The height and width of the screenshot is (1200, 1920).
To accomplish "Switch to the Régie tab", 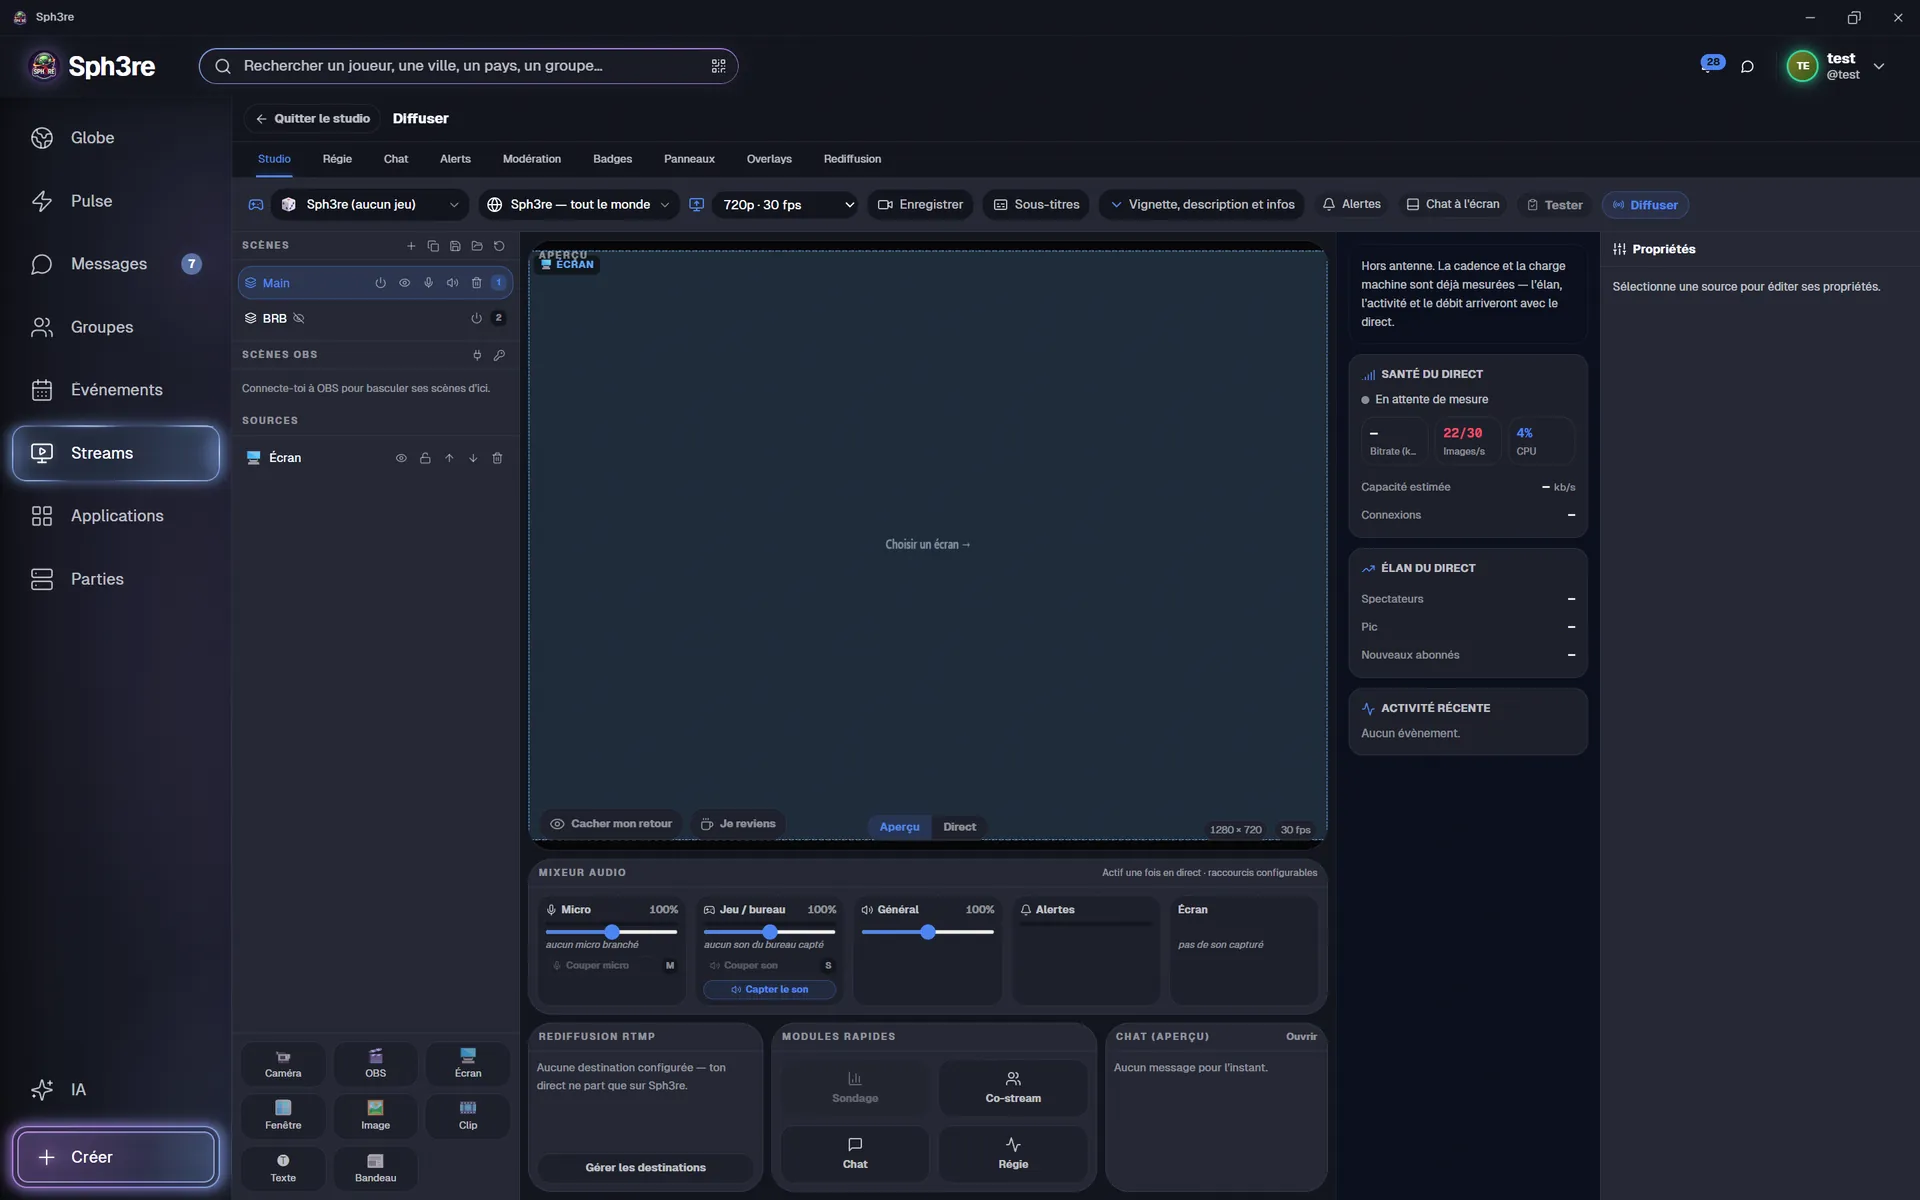I will point(337,159).
